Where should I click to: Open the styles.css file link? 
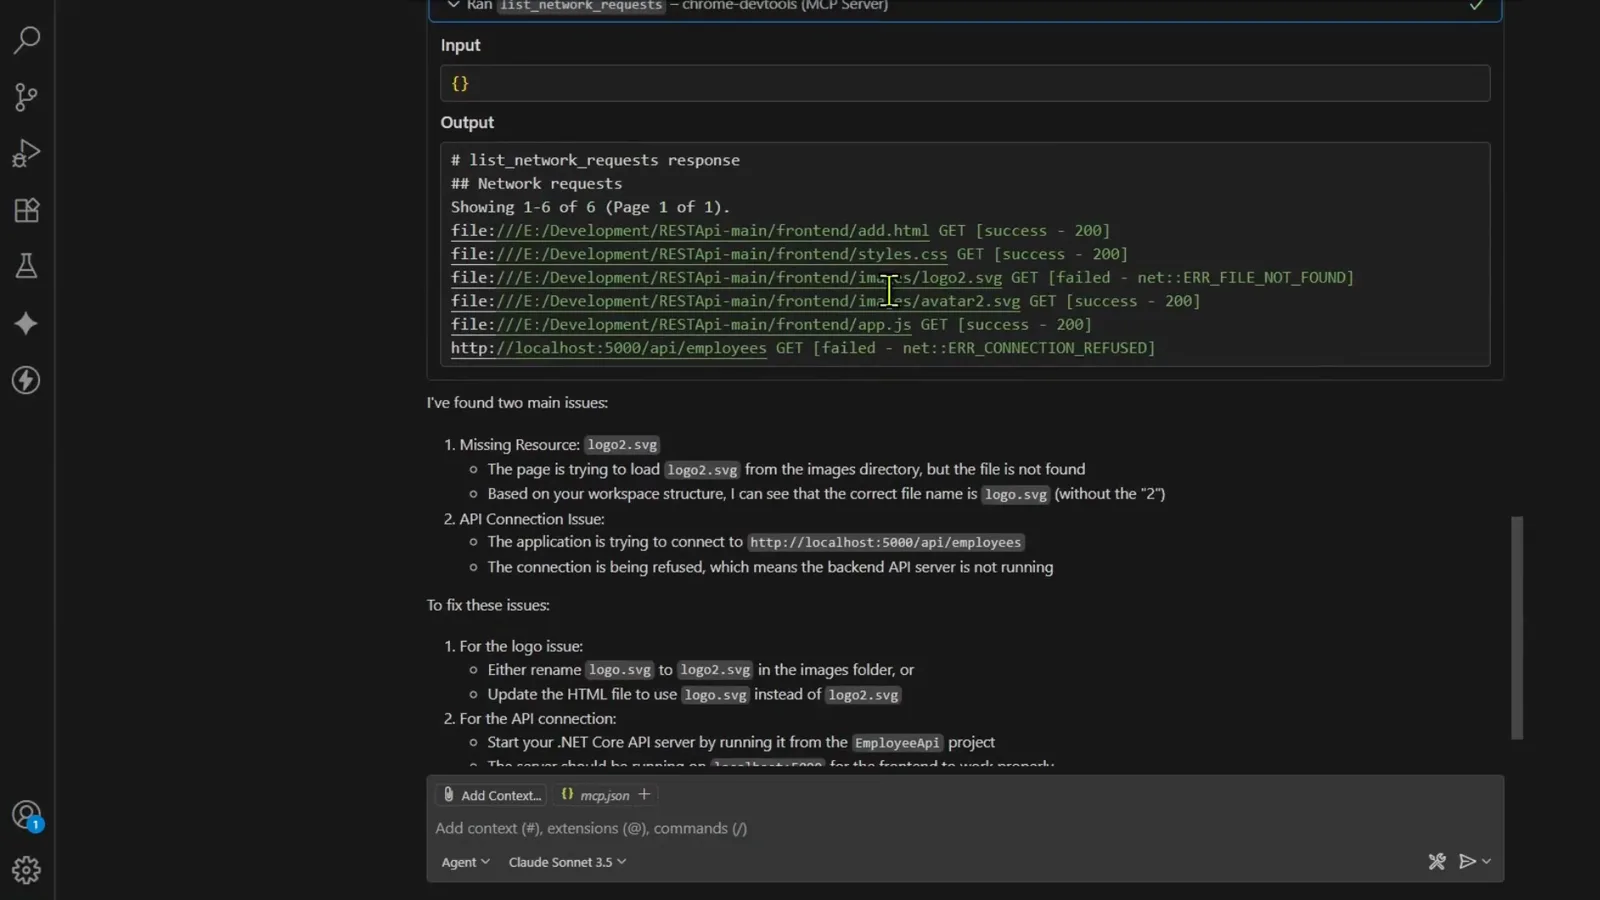click(x=699, y=254)
